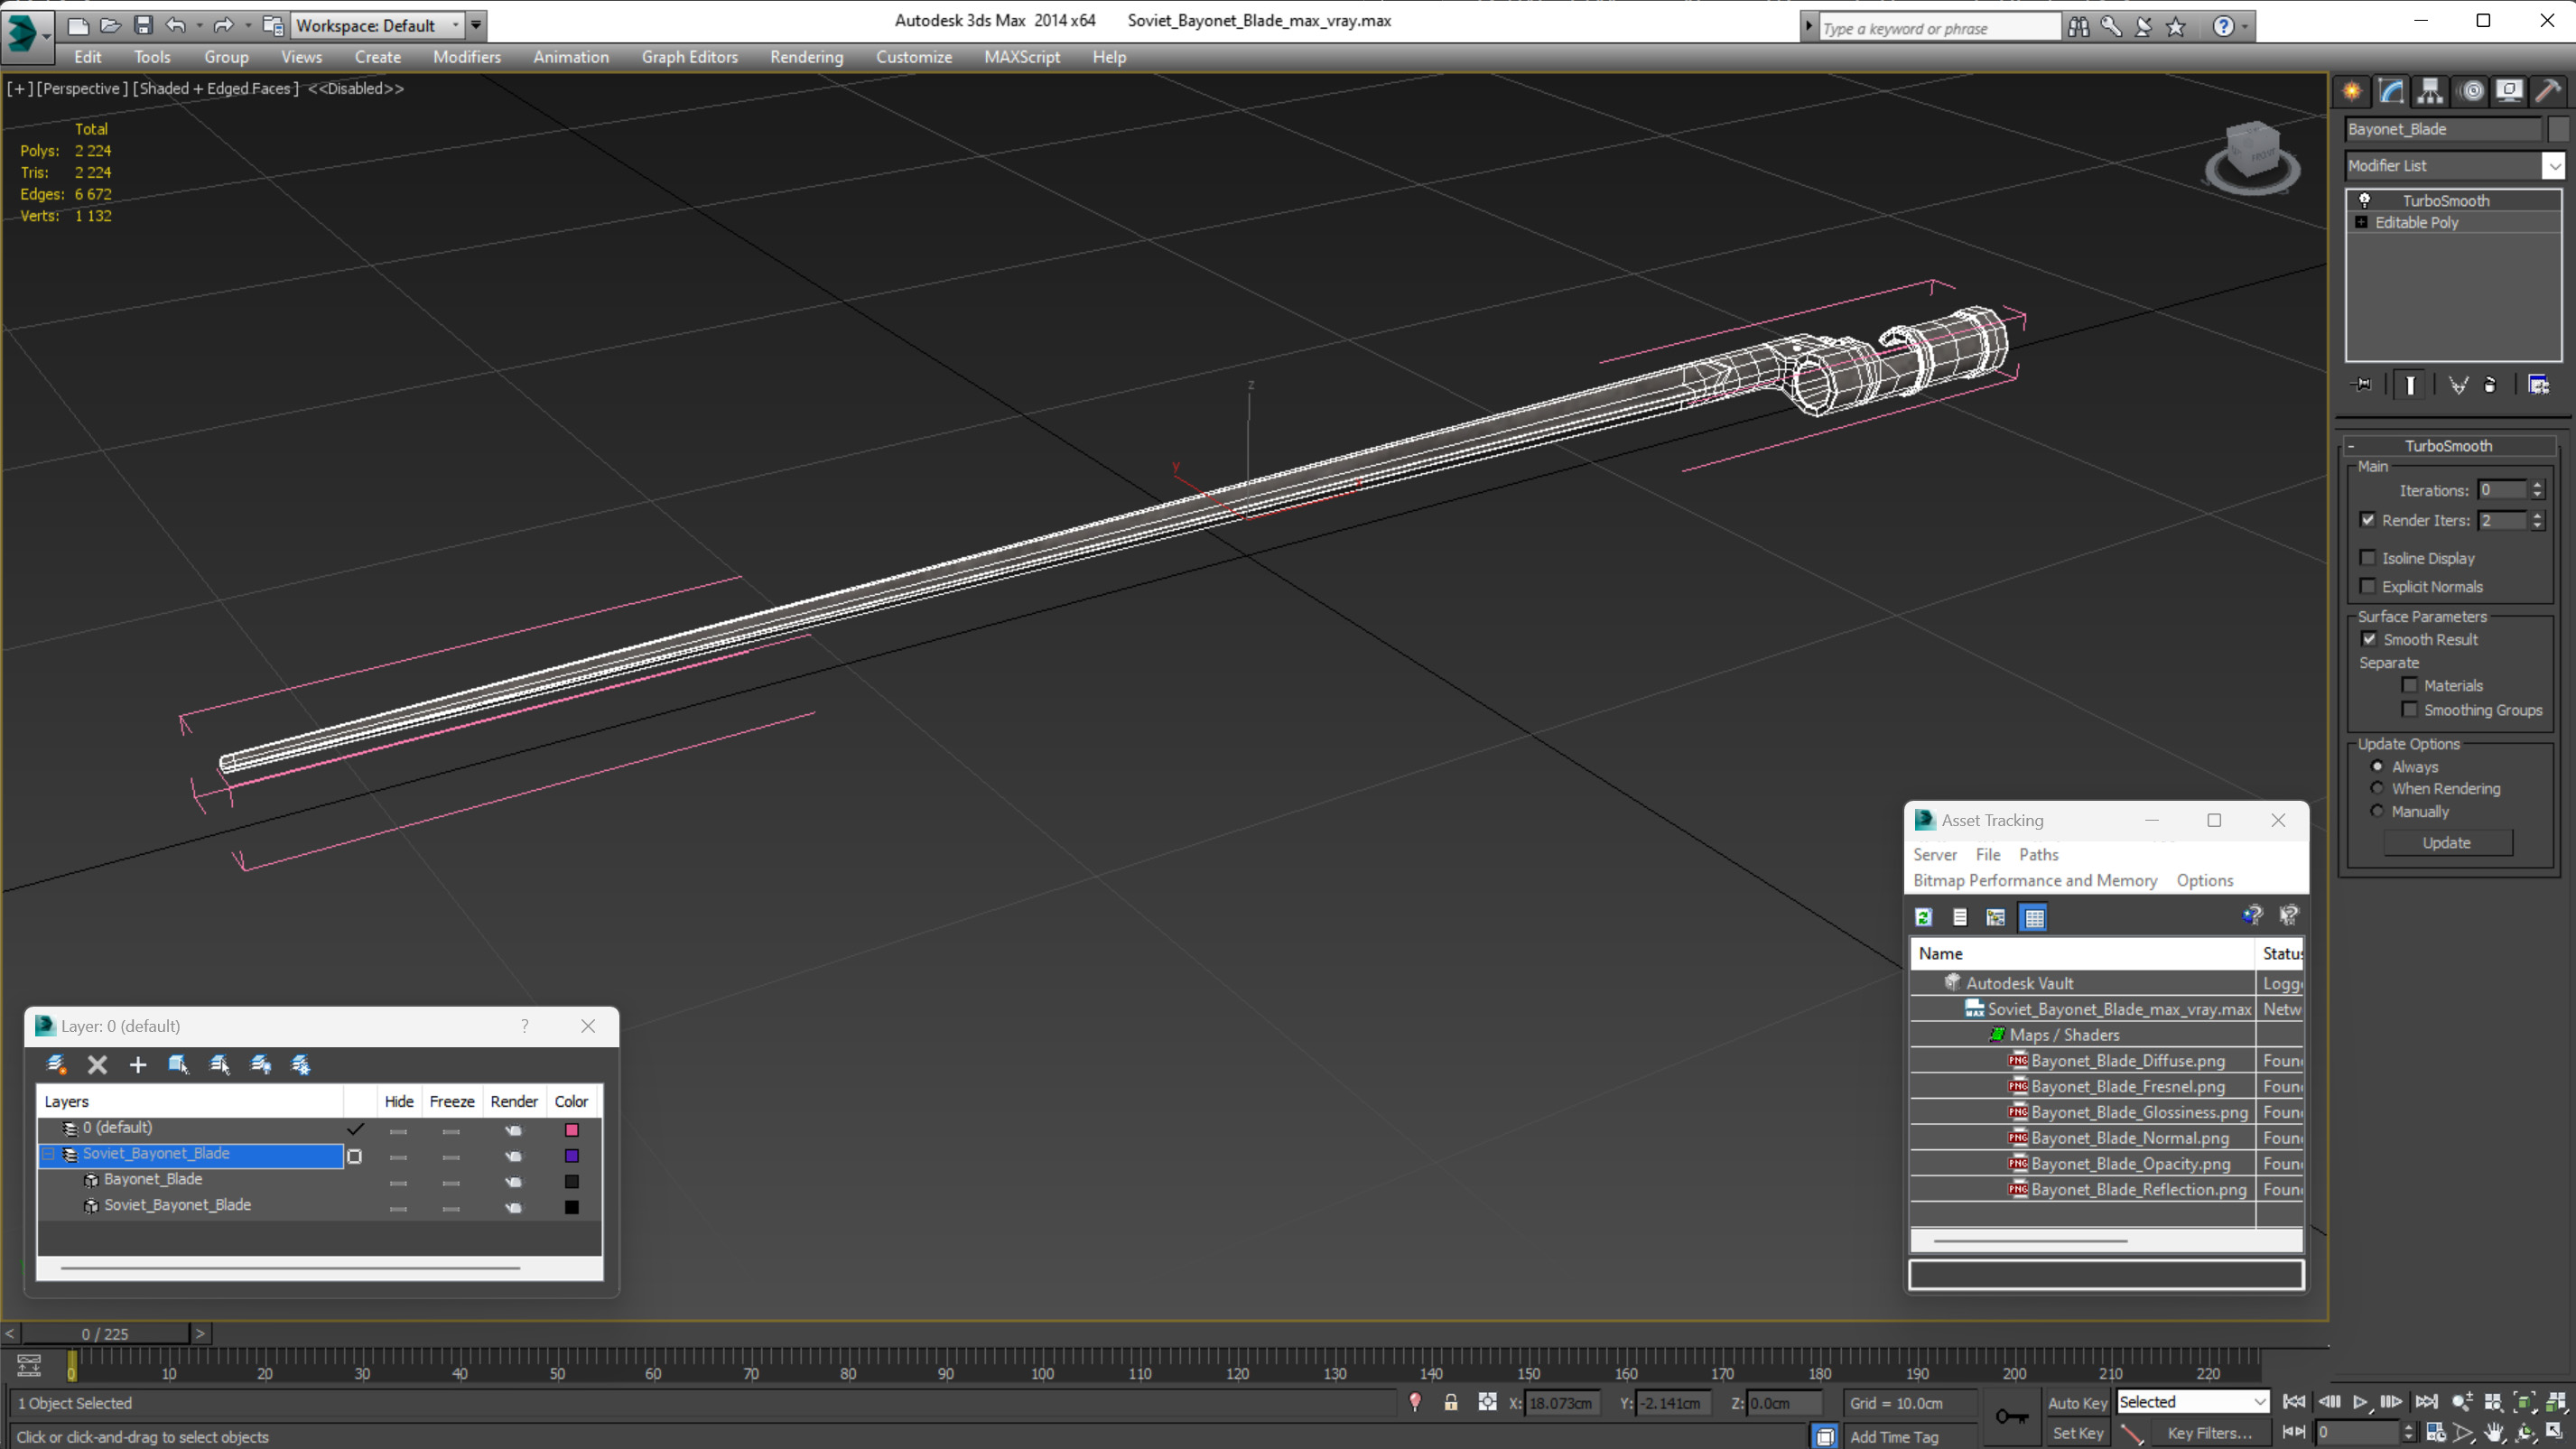Click the Auto Key button

pos(2077,1402)
